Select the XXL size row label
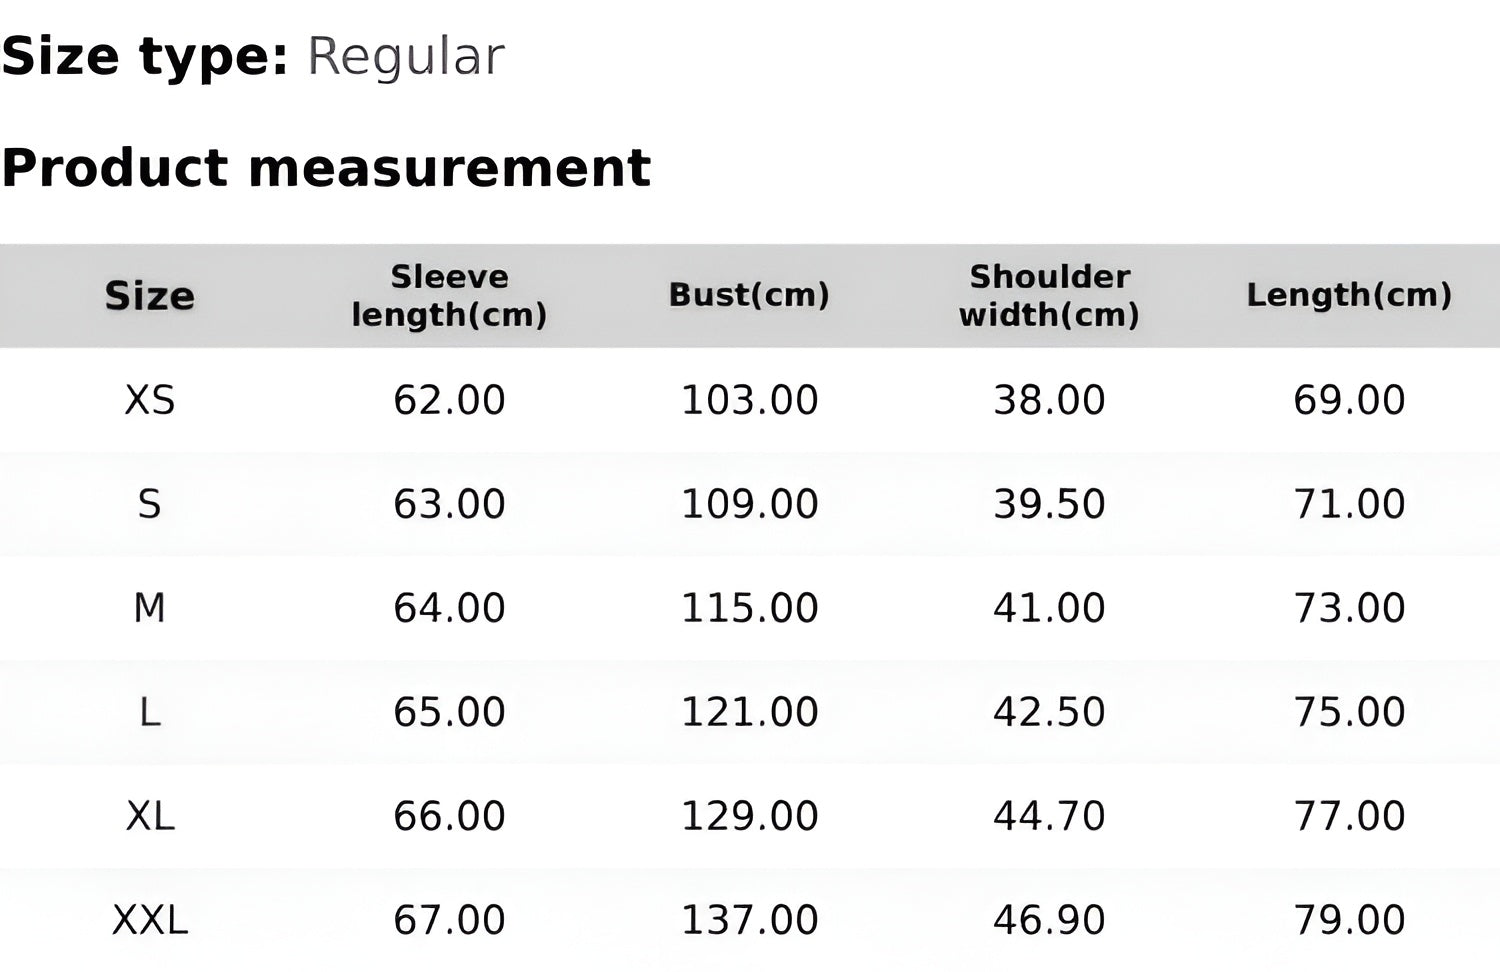 pyautogui.click(x=150, y=920)
